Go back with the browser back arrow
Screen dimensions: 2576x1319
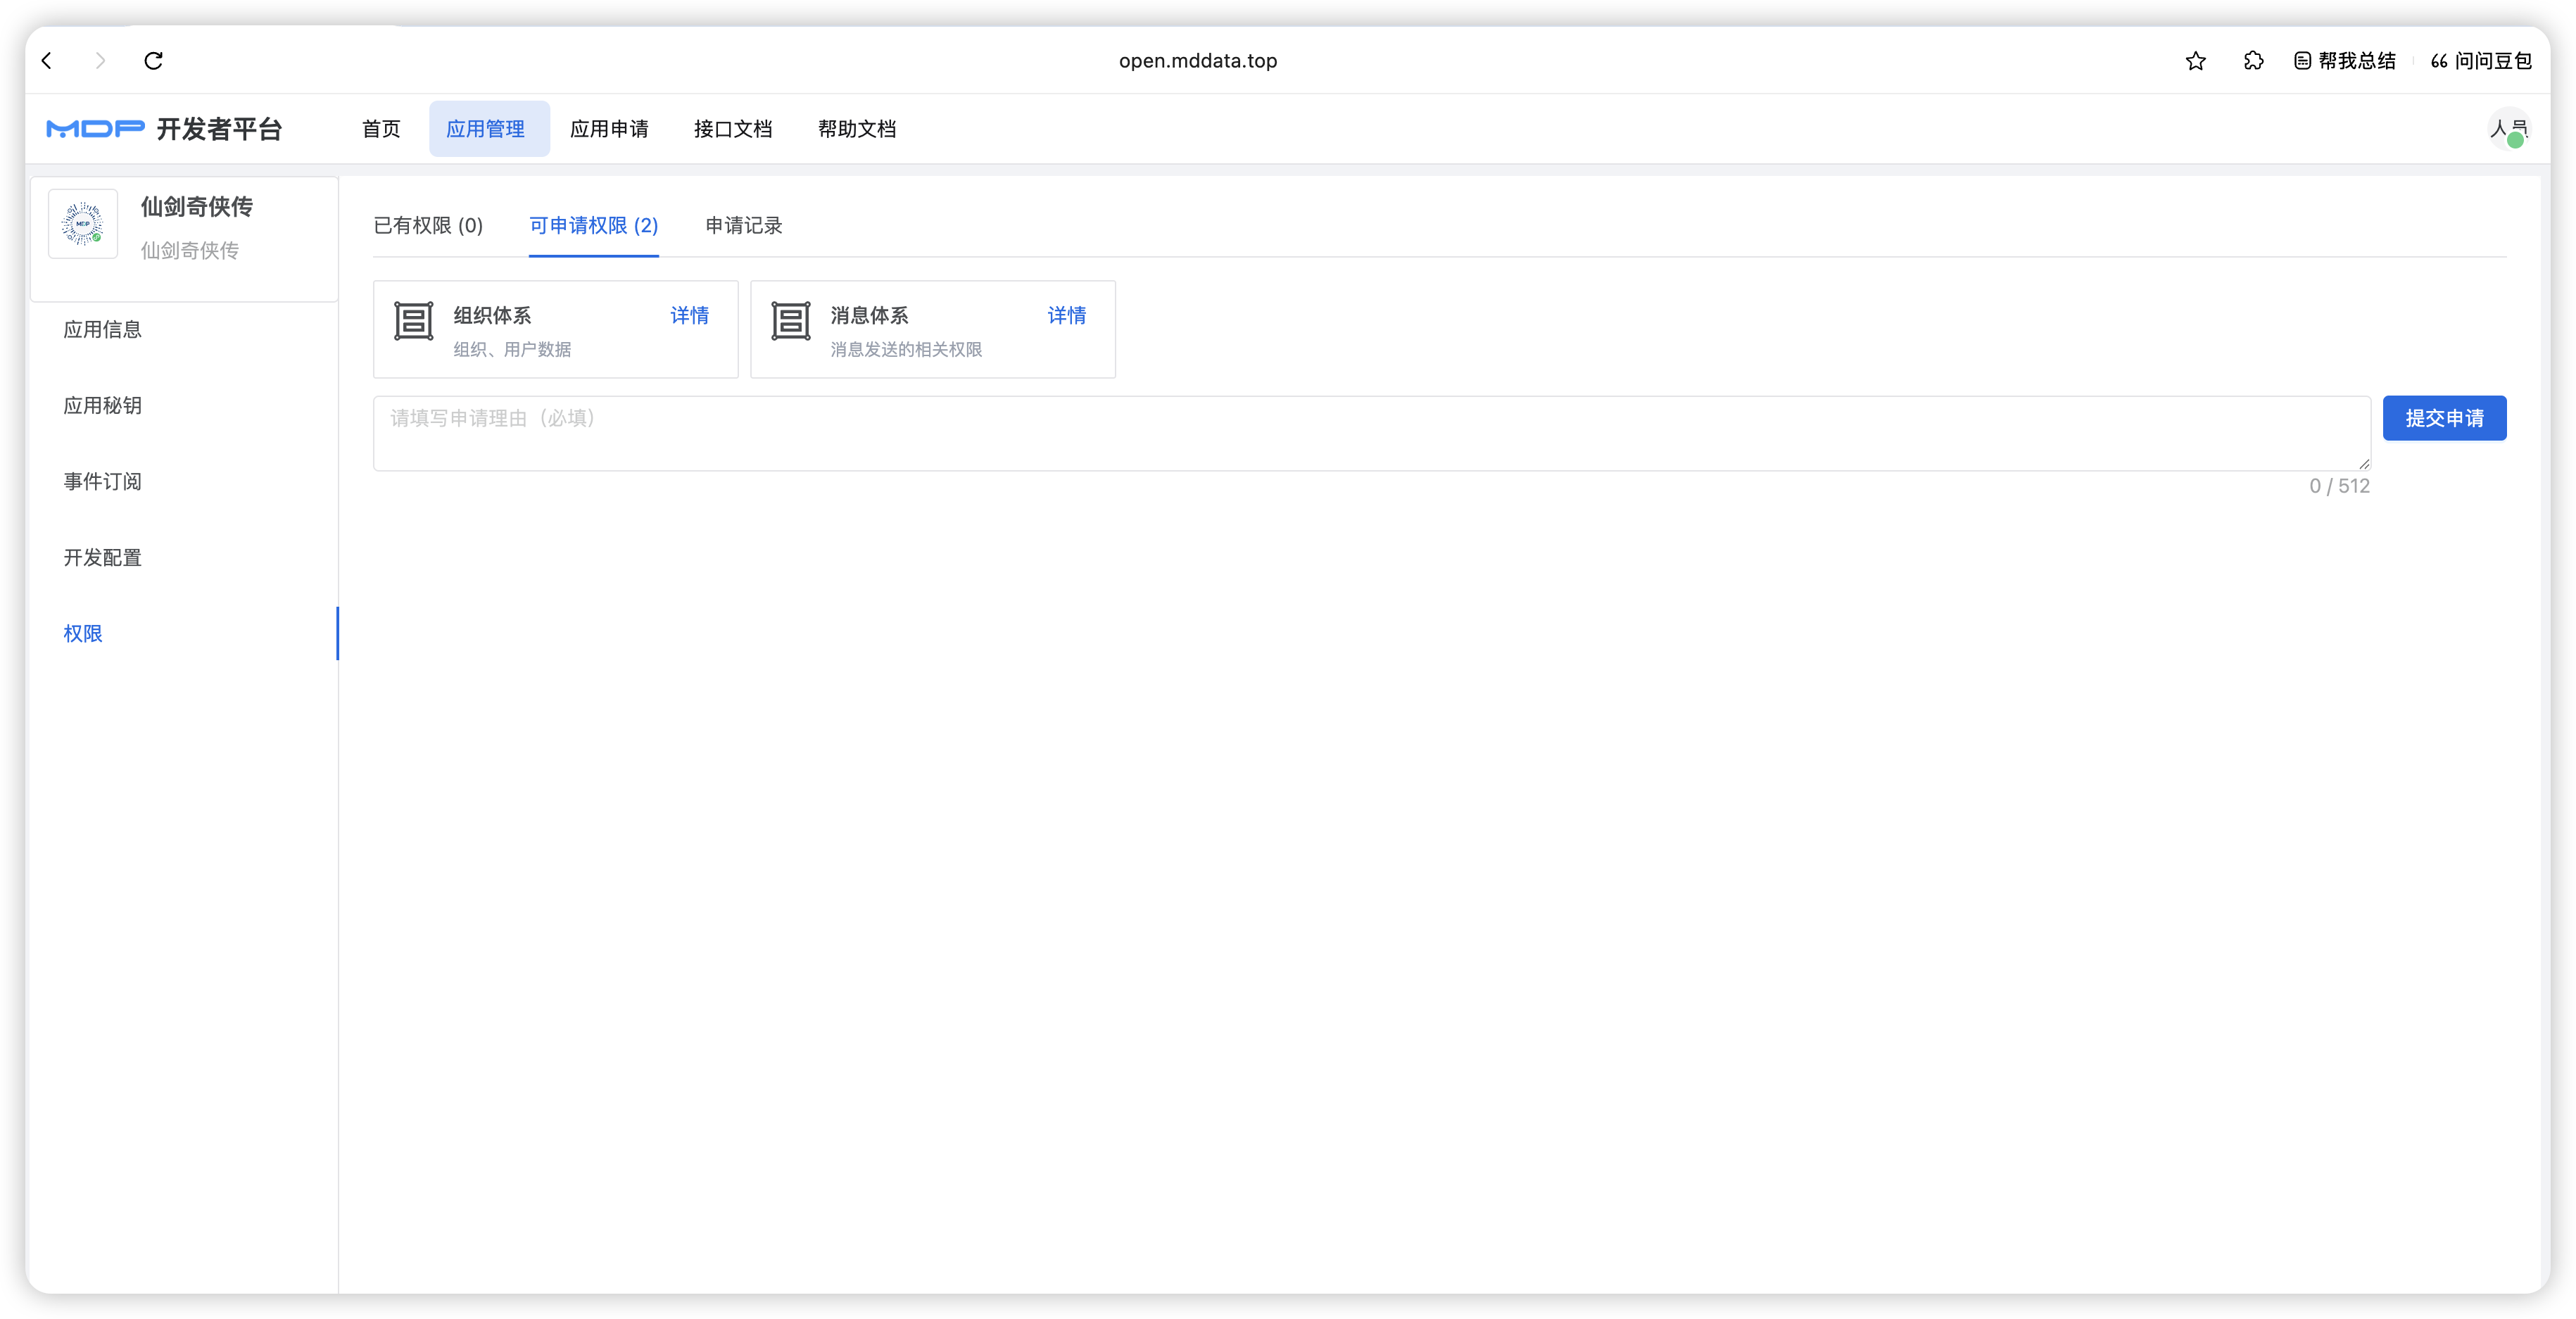[x=47, y=61]
